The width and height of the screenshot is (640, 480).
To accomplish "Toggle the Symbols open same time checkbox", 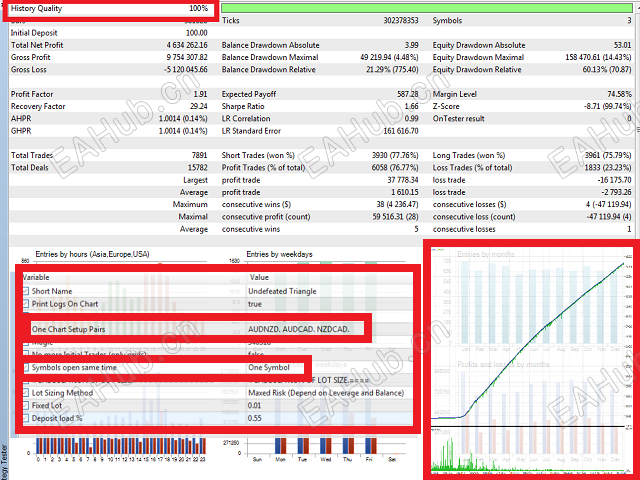I will pos(26,367).
